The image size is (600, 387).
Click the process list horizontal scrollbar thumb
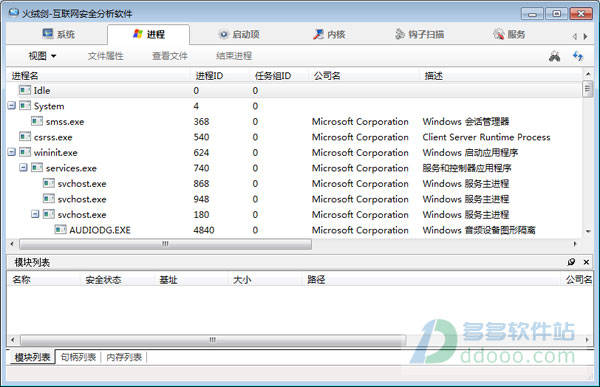point(165,244)
